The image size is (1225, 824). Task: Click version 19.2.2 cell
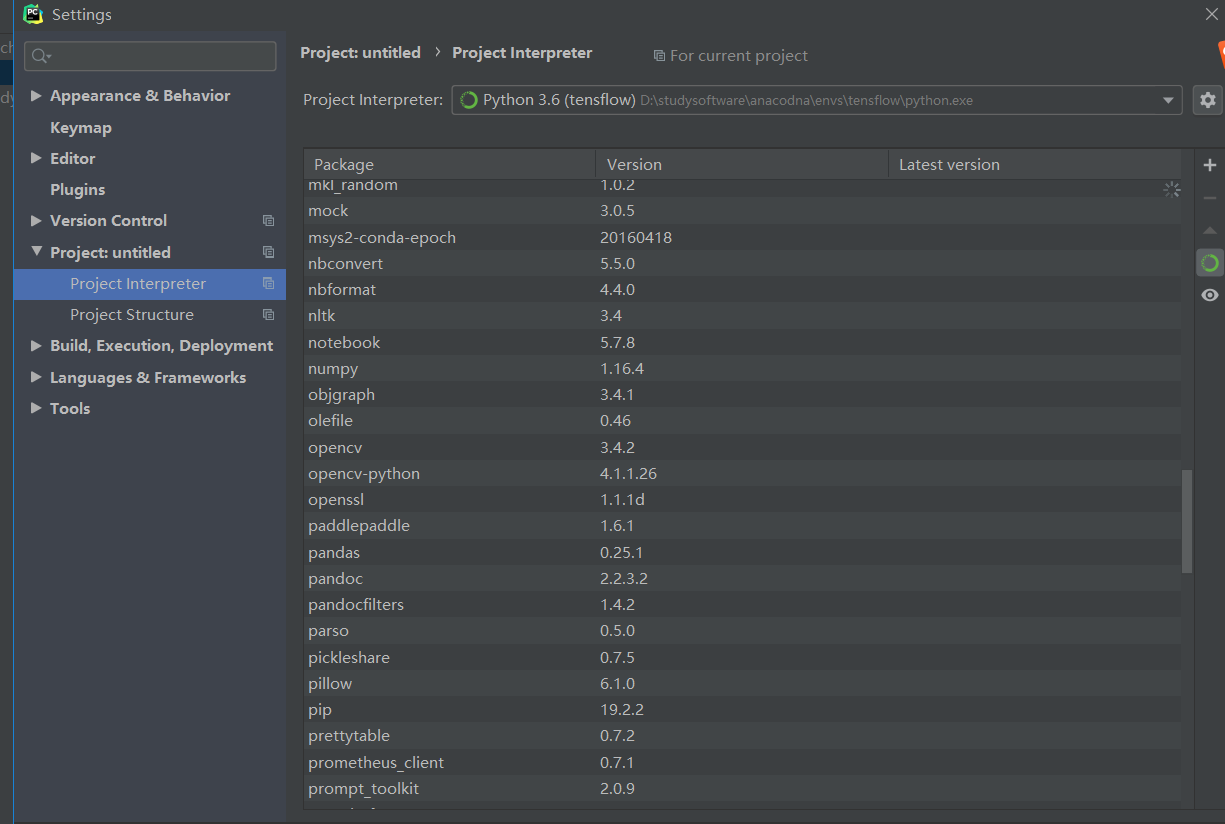coord(622,710)
